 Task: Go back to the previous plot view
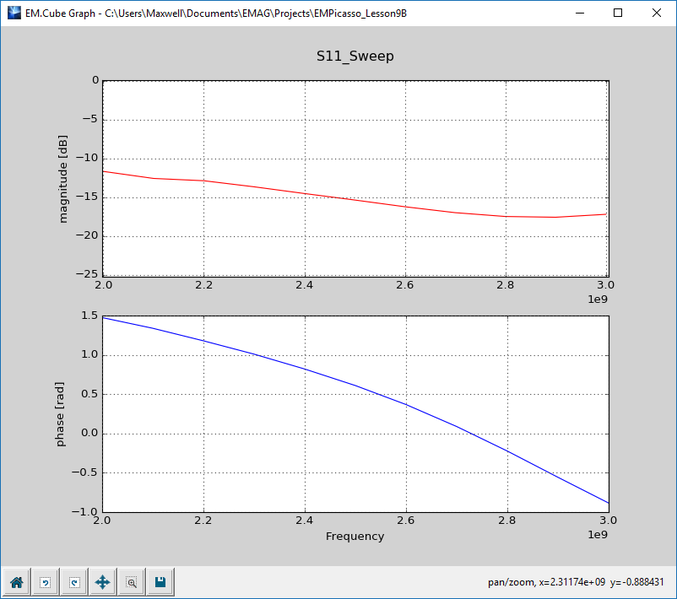[45, 582]
